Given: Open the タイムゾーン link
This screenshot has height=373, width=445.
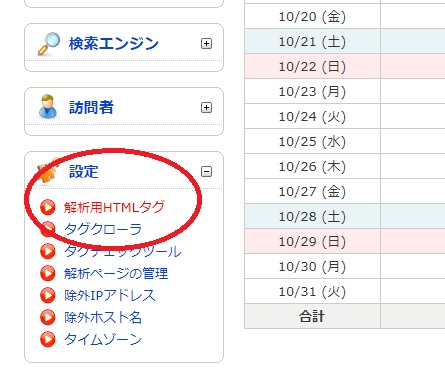Looking at the screenshot, I should pos(103,339).
